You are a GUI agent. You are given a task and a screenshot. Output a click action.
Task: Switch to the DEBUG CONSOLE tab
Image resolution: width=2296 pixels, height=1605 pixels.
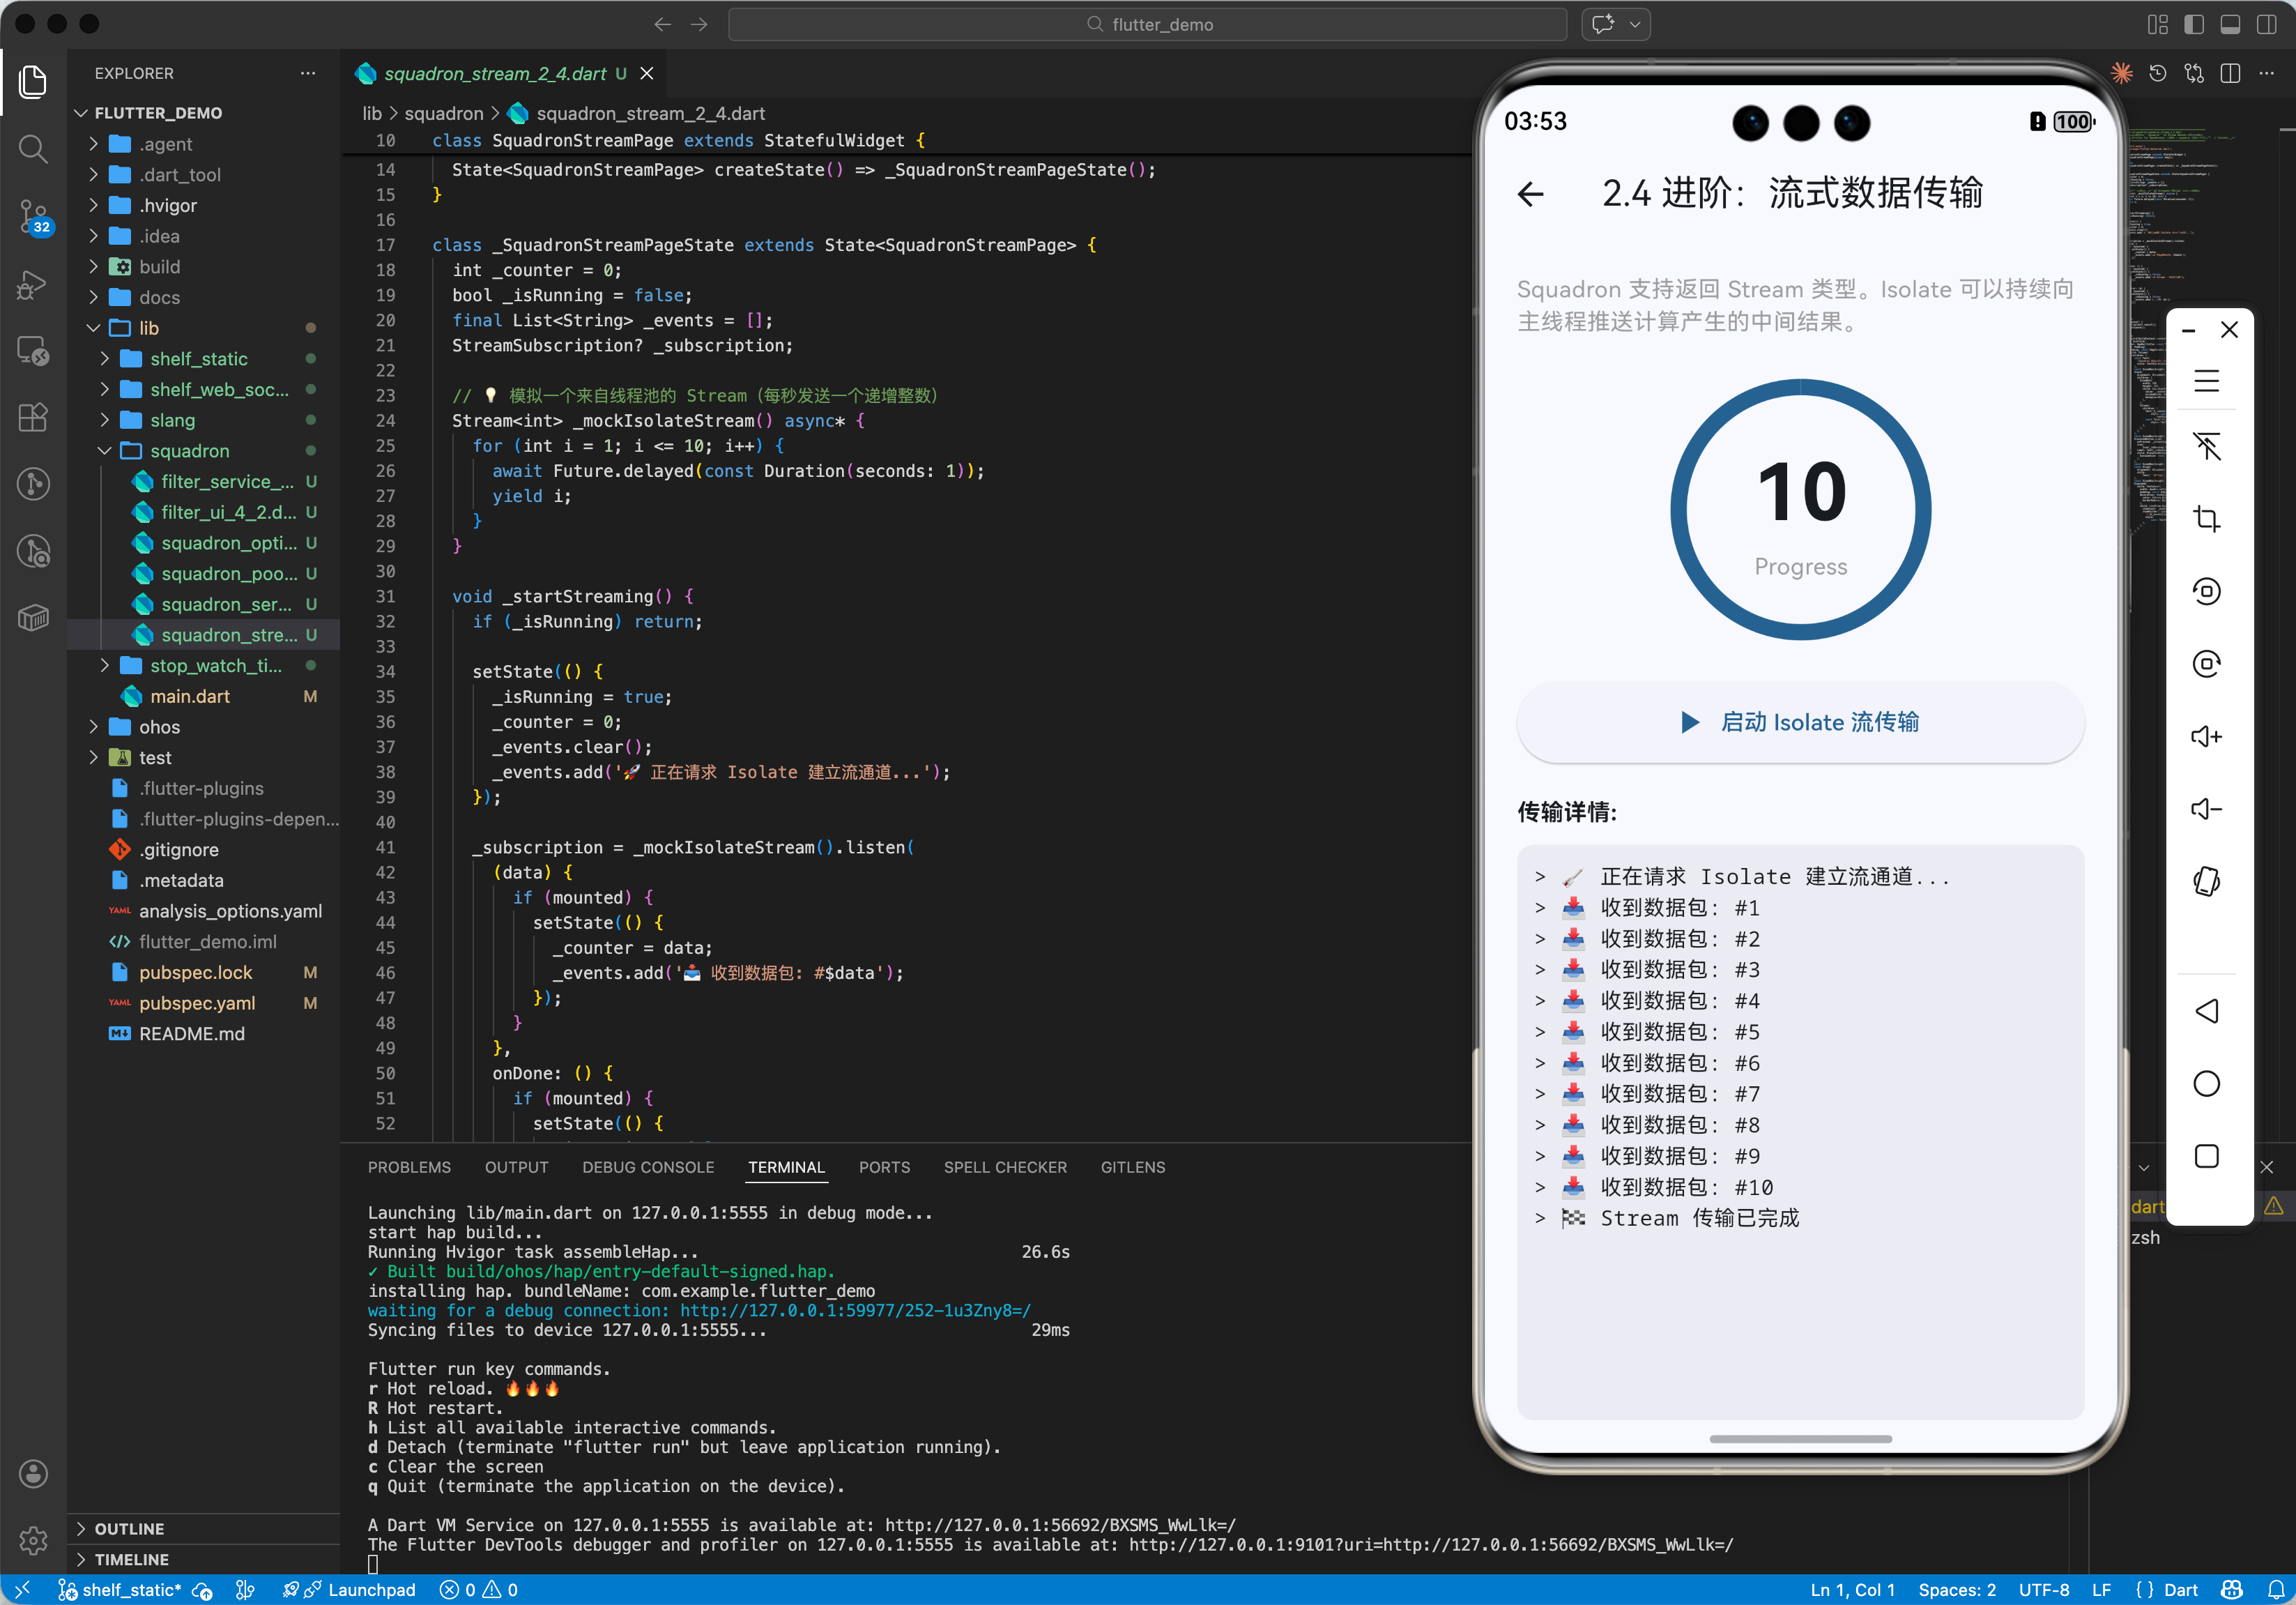tap(648, 1167)
